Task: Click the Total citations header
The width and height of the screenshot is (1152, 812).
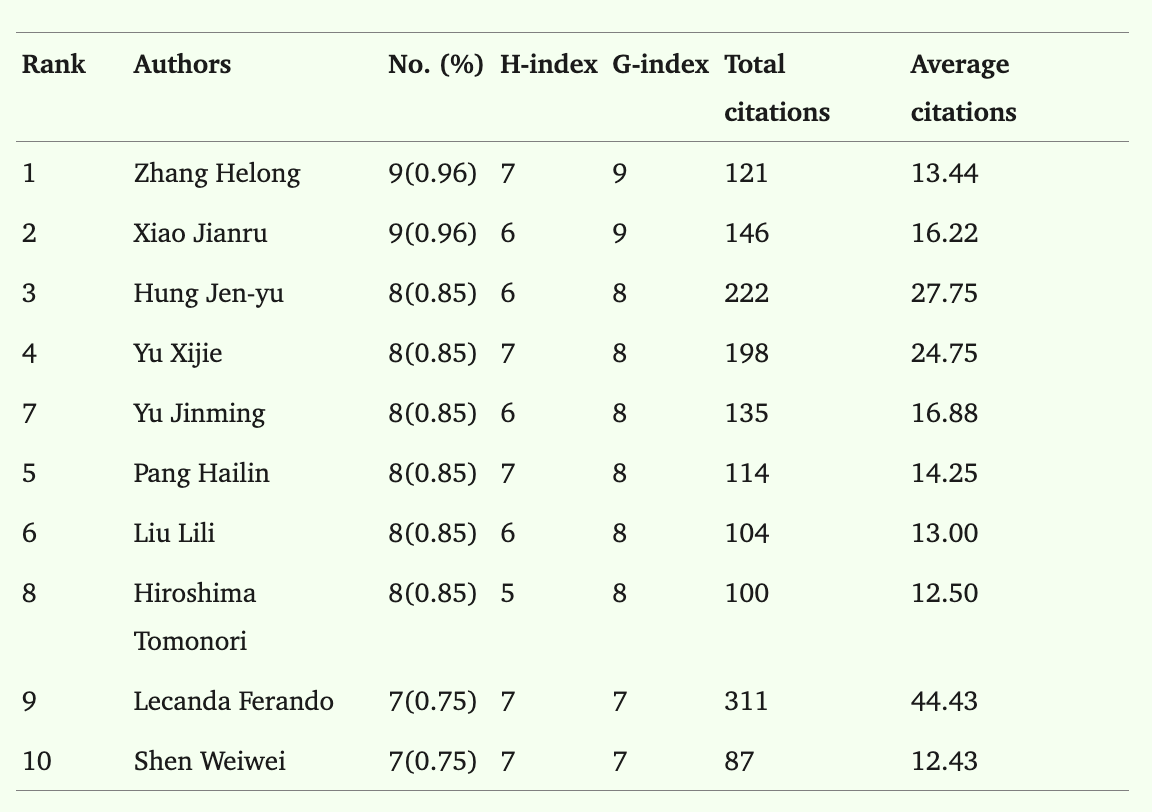Action: (777, 88)
